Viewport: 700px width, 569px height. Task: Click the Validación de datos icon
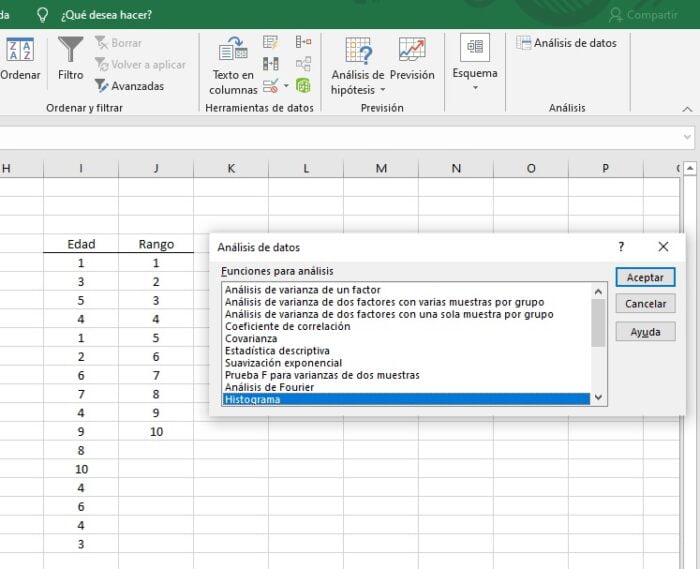pos(271,86)
